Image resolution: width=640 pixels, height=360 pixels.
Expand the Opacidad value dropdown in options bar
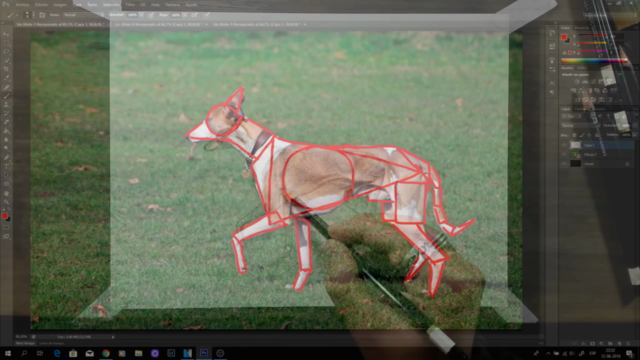141,15
